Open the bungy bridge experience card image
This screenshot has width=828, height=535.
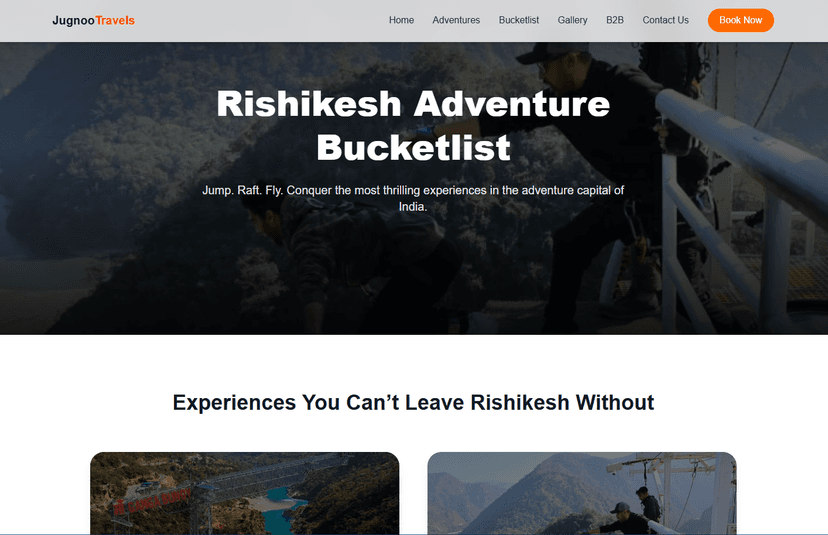click(244, 493)
